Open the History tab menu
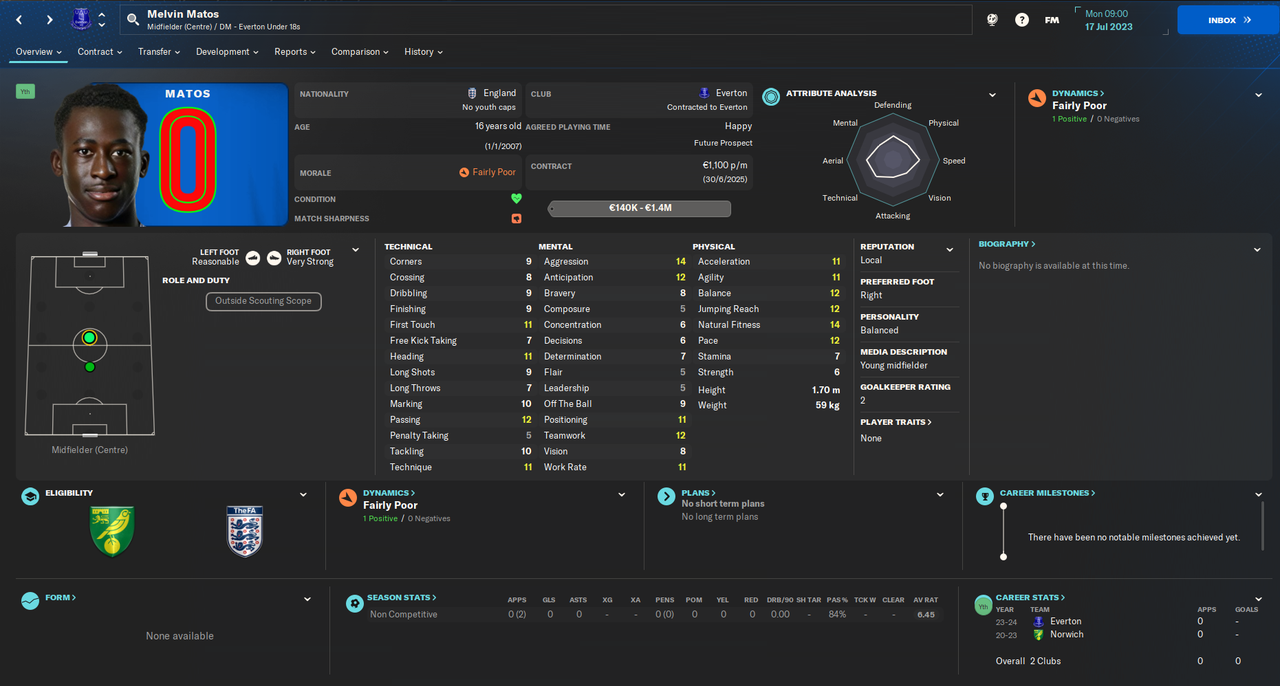 coord(424,52)
